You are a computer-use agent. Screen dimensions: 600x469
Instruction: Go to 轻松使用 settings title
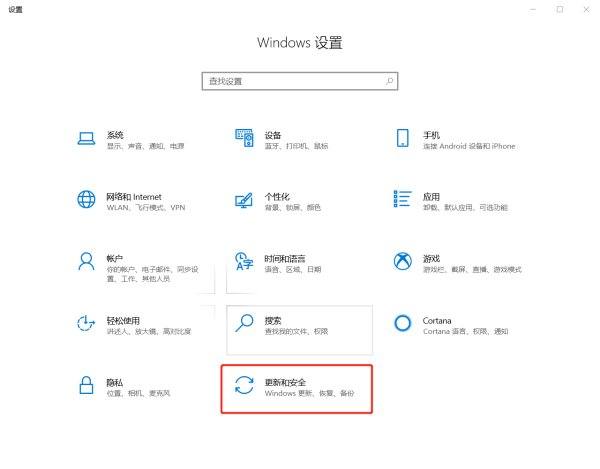[123, 321]
